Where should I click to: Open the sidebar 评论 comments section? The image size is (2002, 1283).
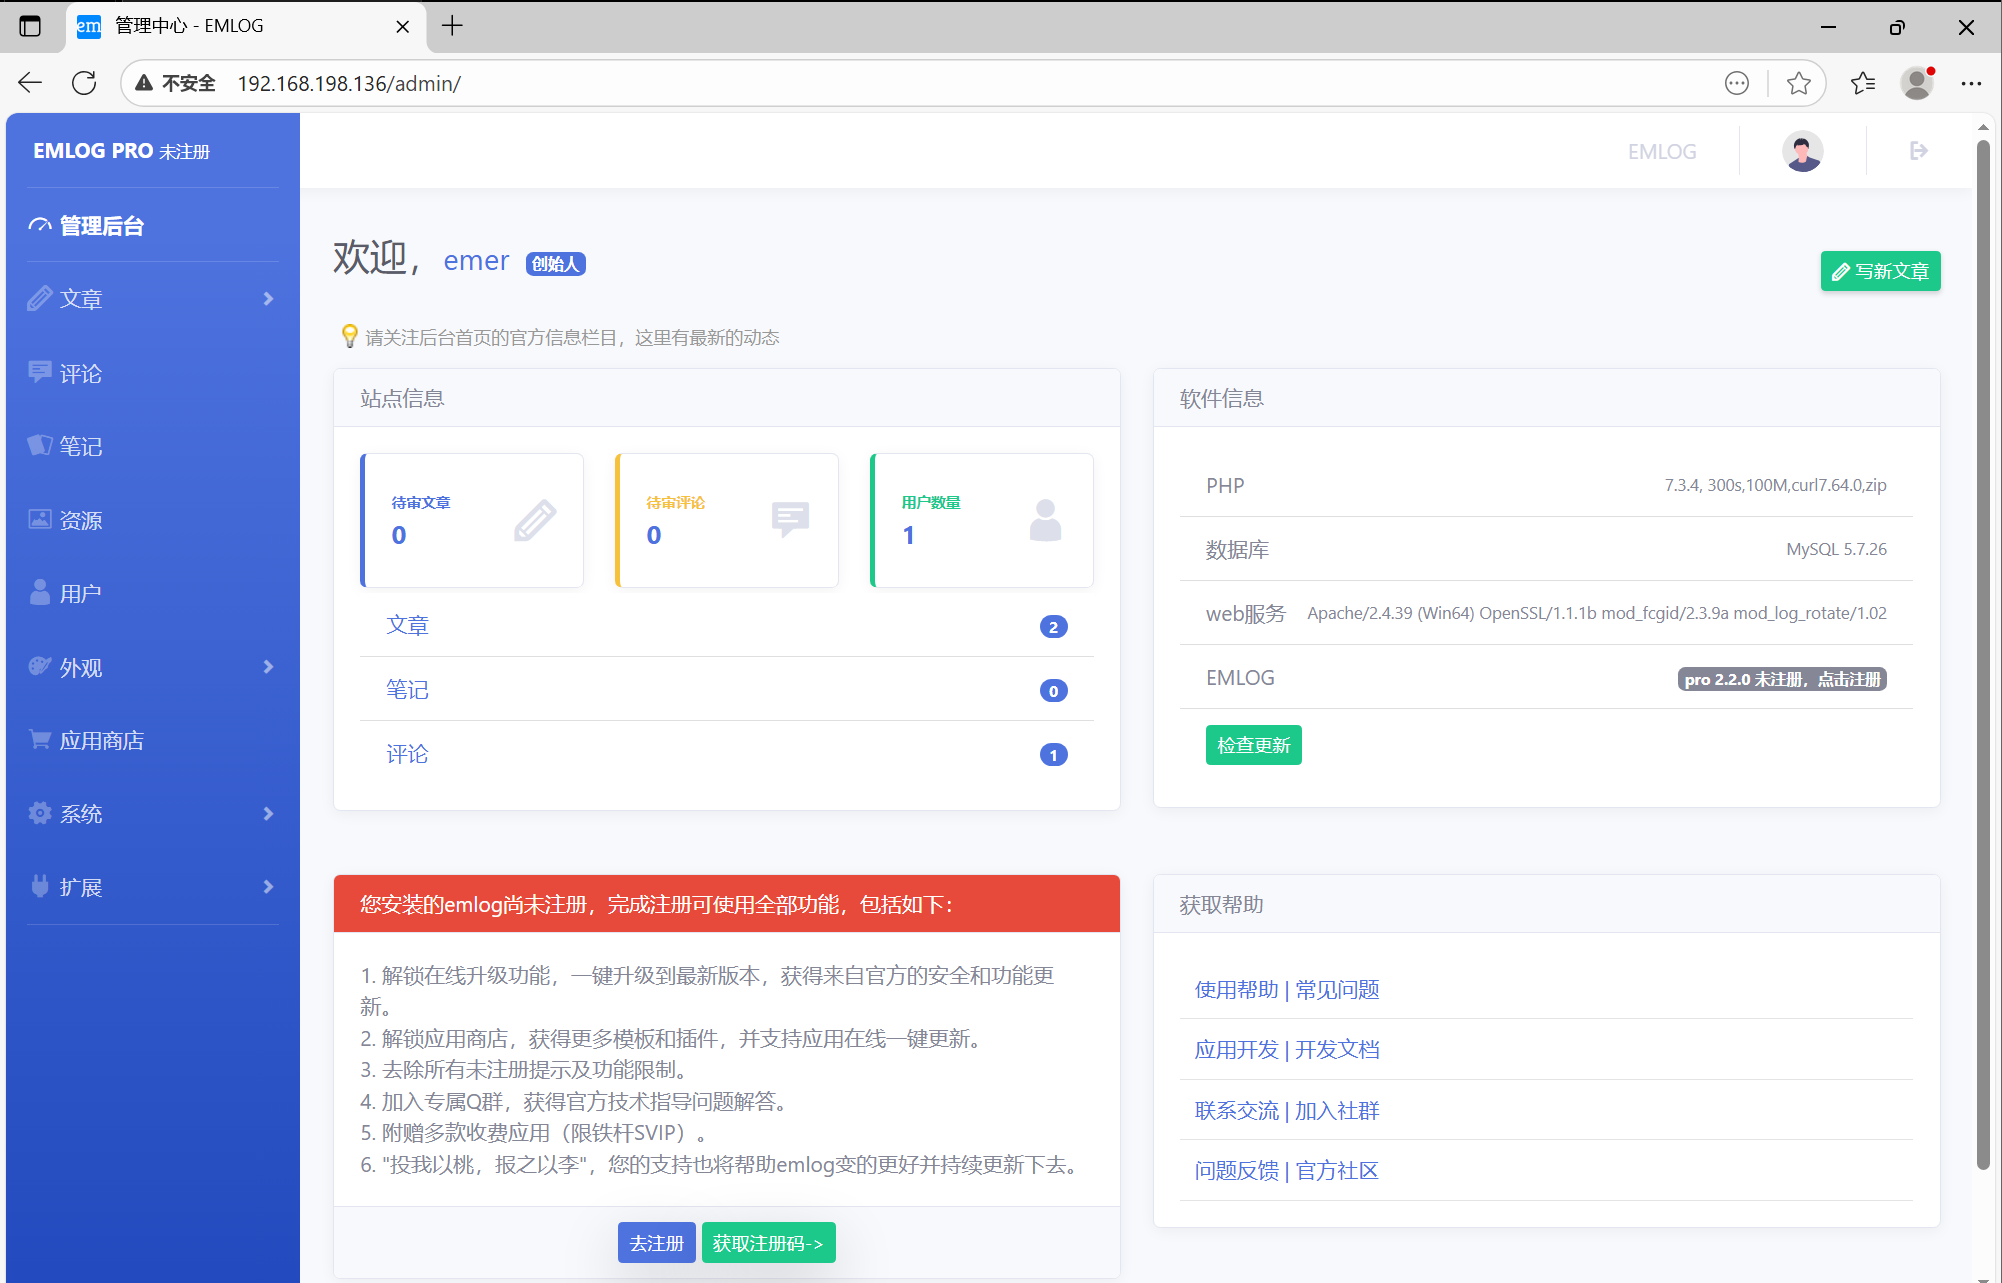[x=80, y=373]
